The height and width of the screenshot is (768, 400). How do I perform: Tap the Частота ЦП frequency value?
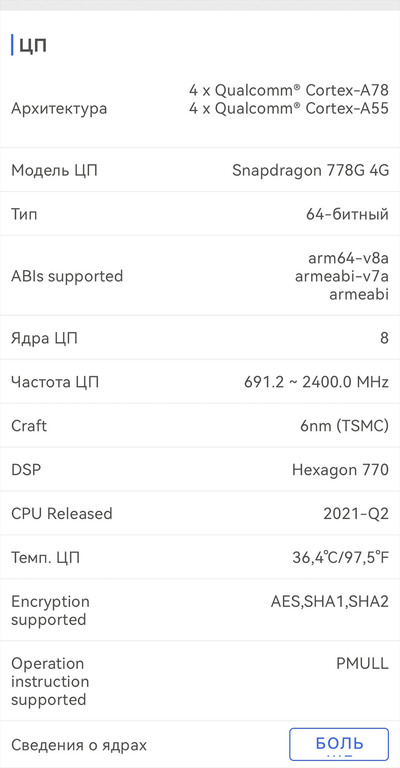(x=316, y=382)
